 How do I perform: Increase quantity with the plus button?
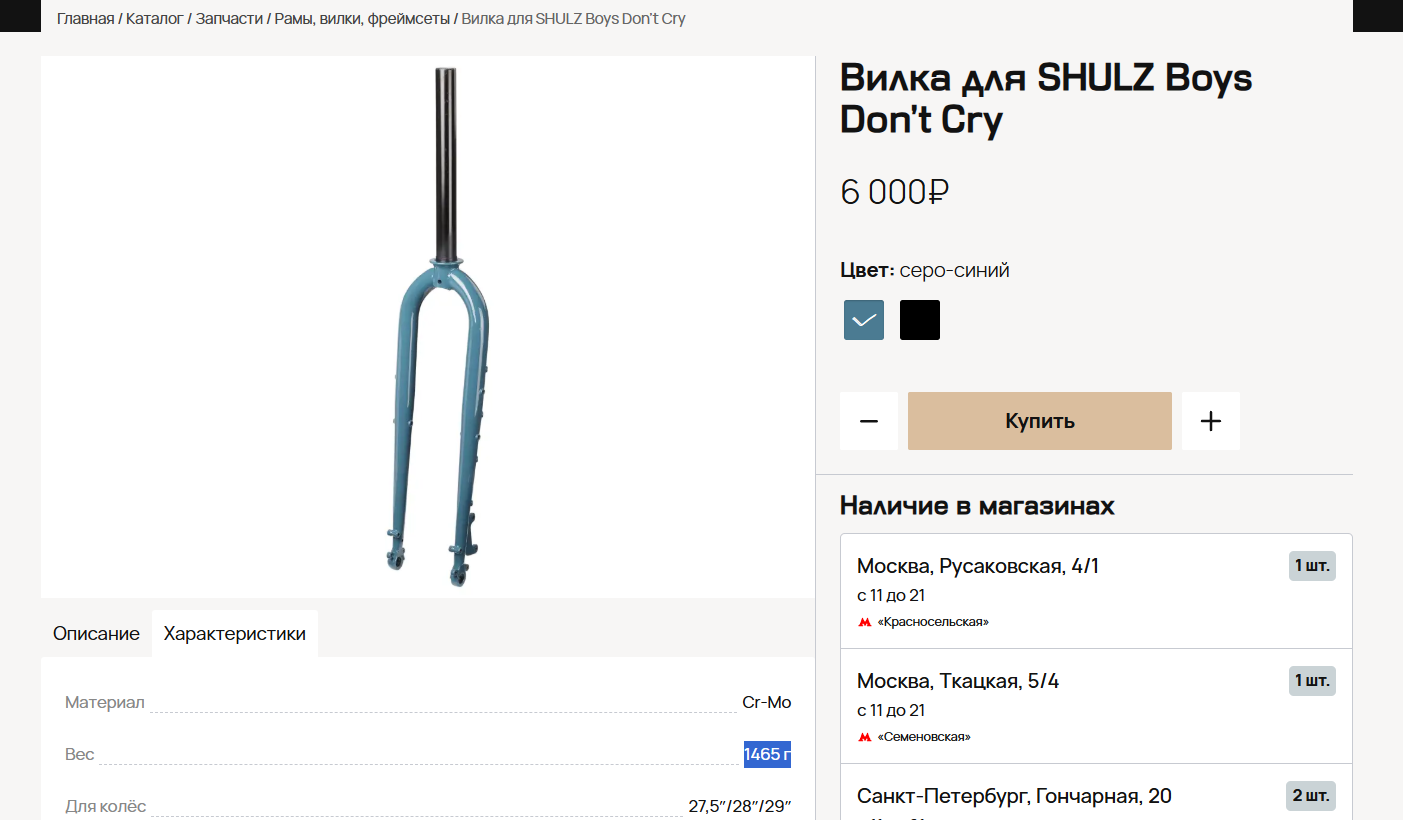1211,421
